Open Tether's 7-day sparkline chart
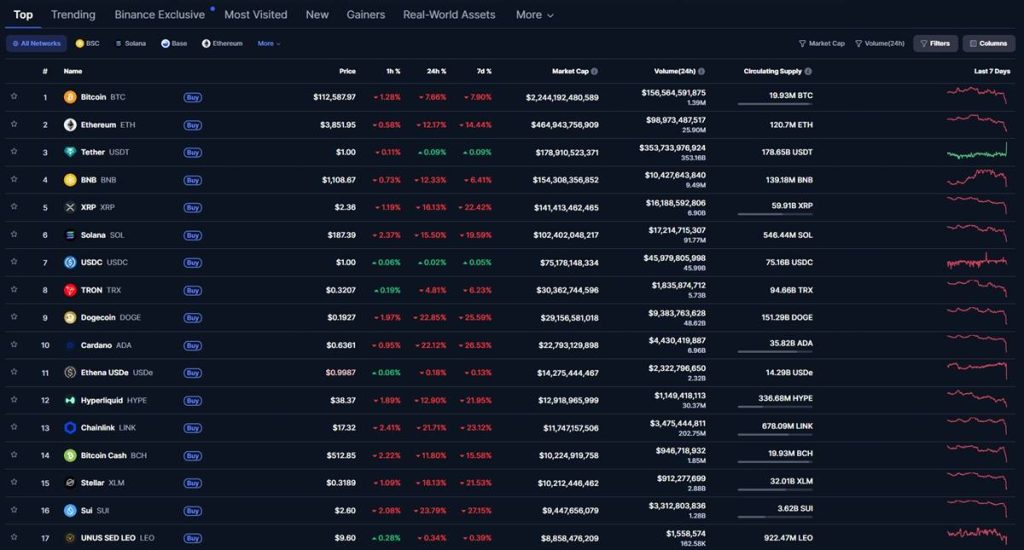 977,152
